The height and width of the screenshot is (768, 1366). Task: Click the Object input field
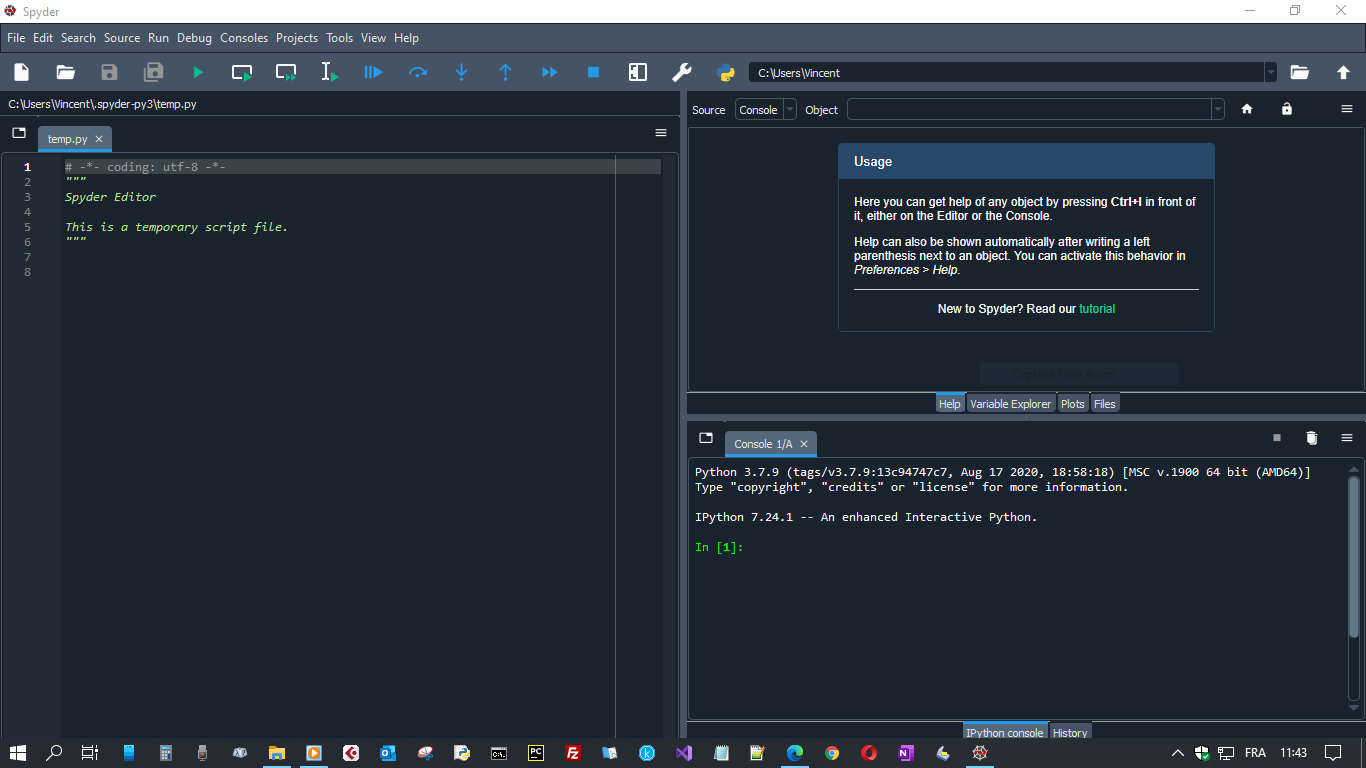coord(1029,110)
